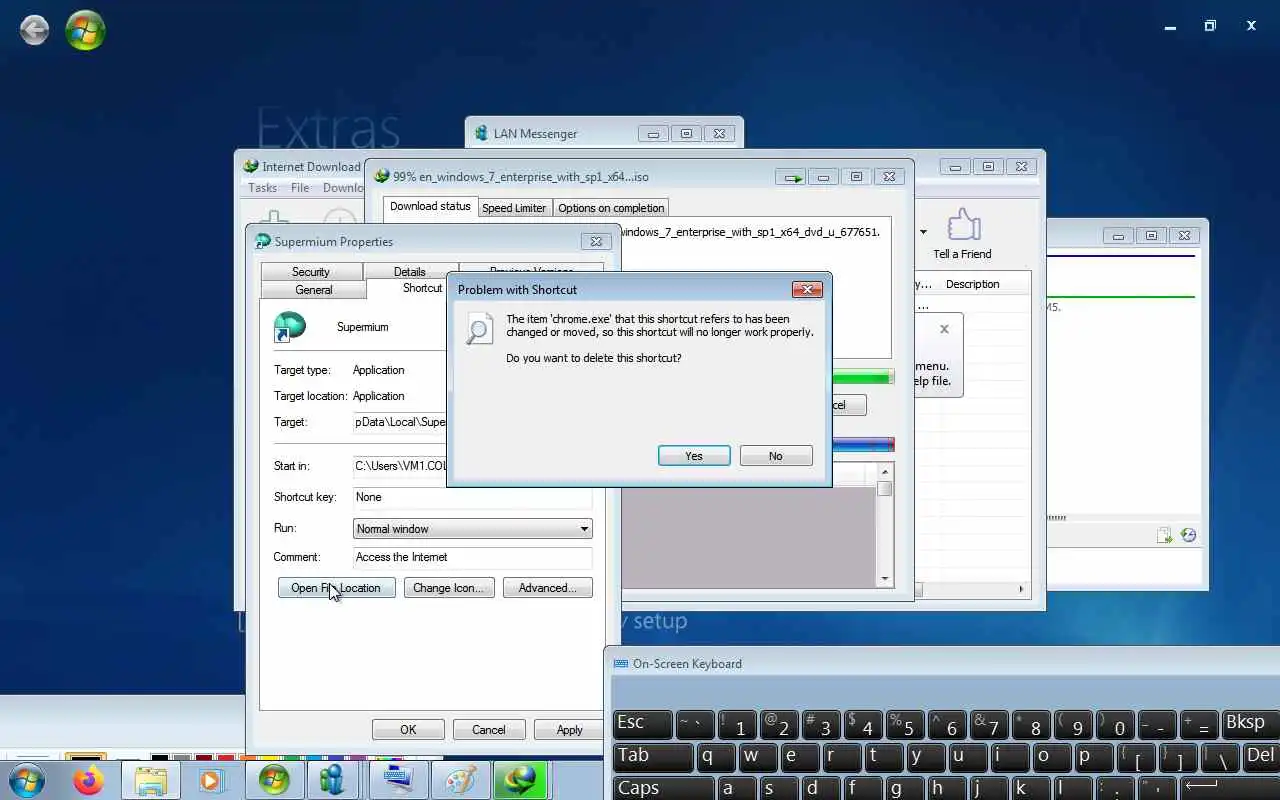Click the Supermium application icon in Properties
1280x800 pixels.
coord(290,327)
